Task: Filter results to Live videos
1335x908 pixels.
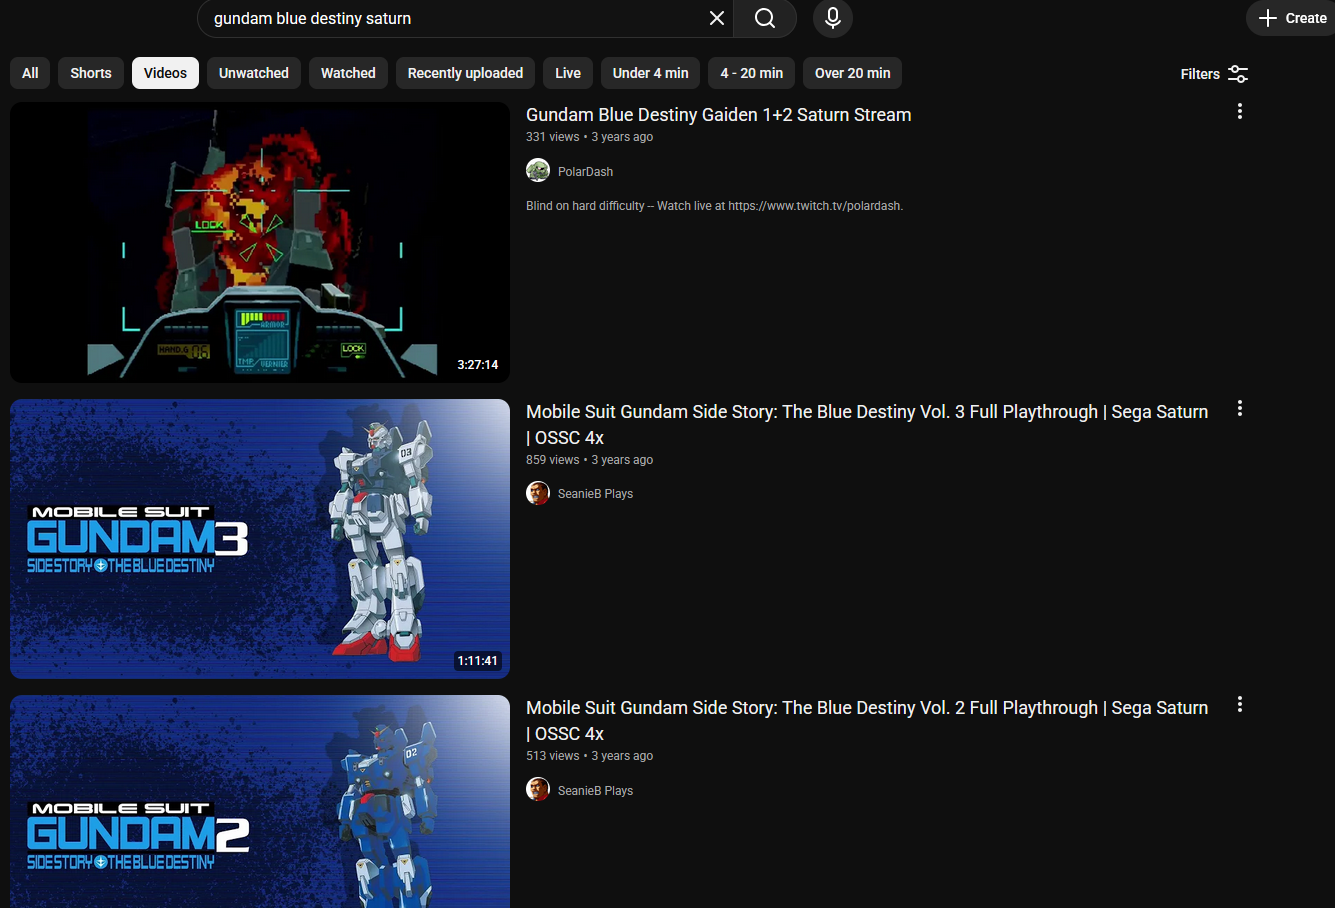Action: tap(568, 73)
